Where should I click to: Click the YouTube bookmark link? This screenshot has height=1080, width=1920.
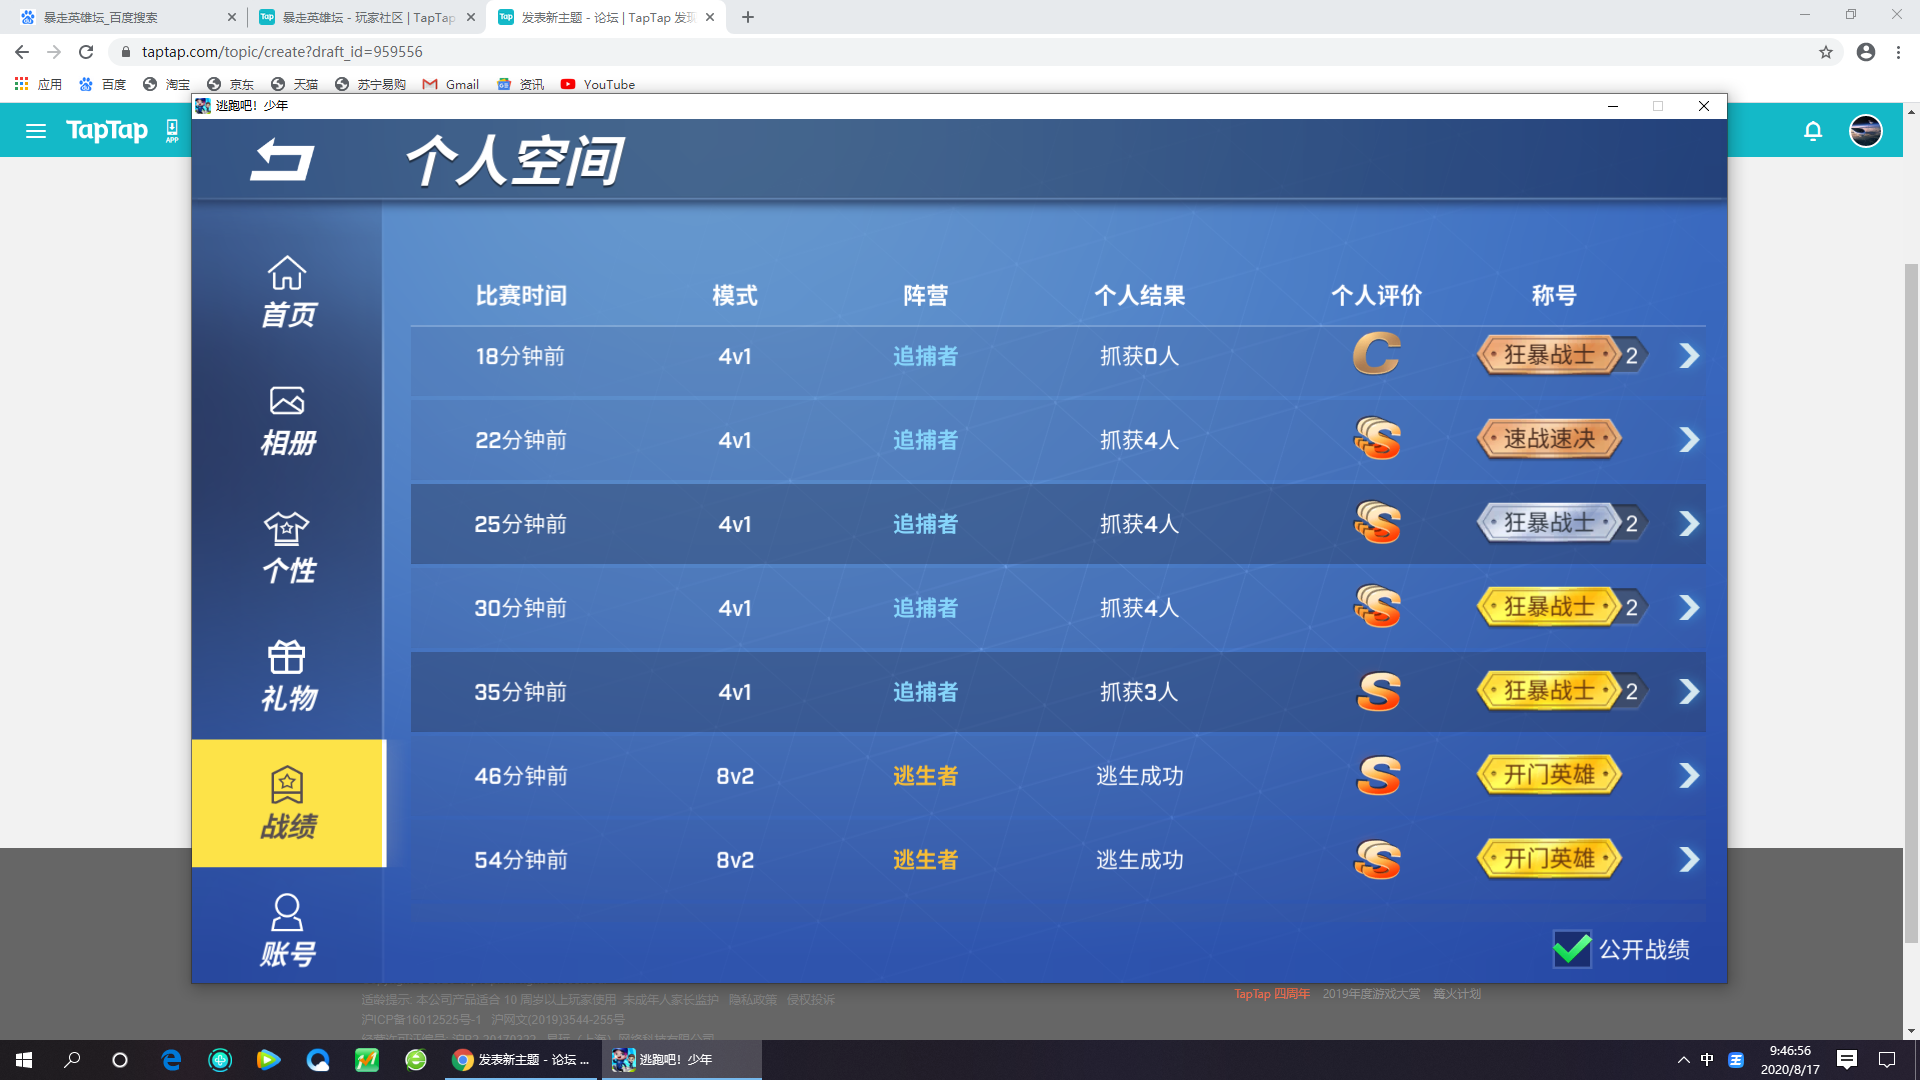click(x=598, y=84)
